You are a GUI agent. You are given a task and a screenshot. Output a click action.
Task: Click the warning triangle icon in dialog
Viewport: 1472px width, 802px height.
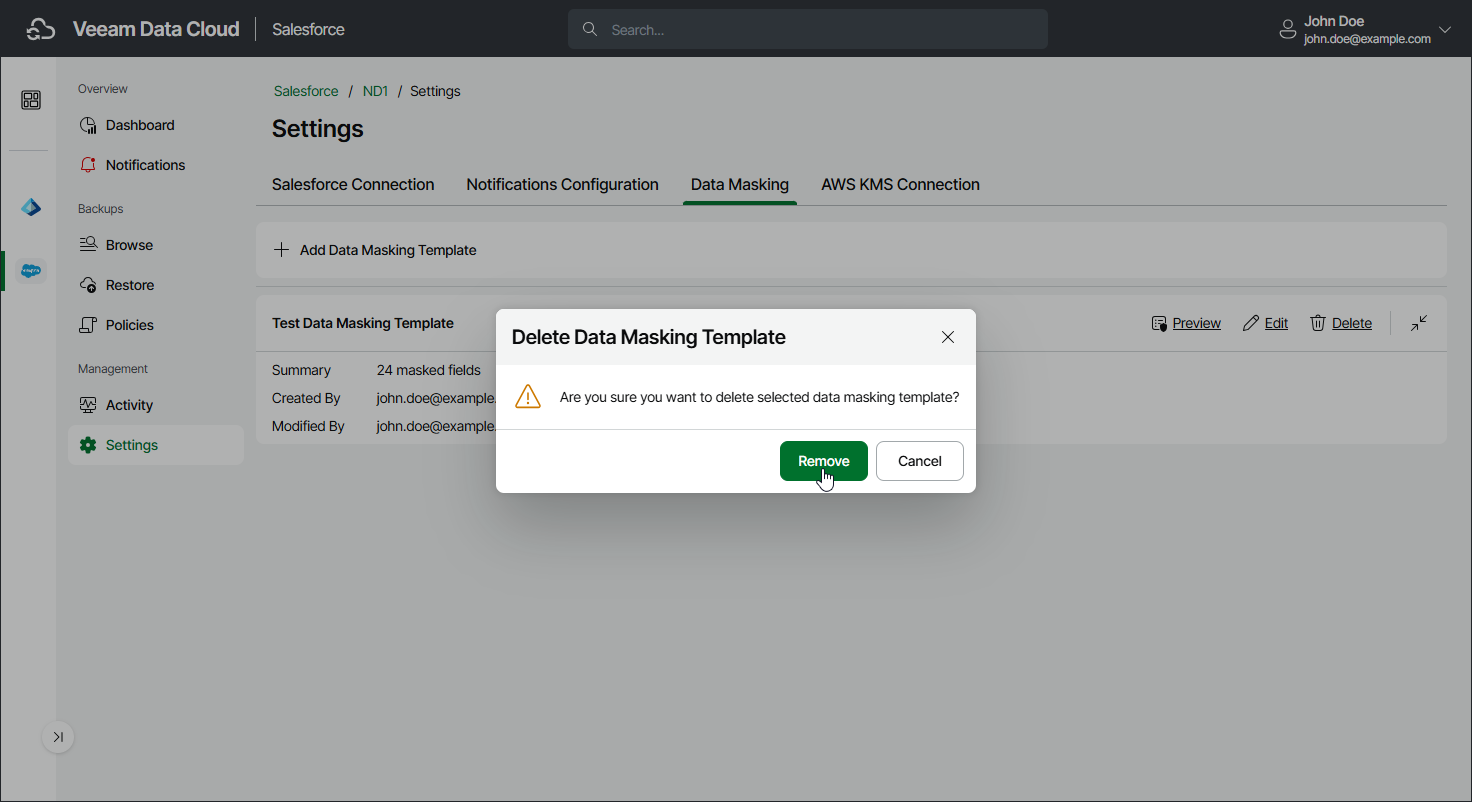coord(528,397)
